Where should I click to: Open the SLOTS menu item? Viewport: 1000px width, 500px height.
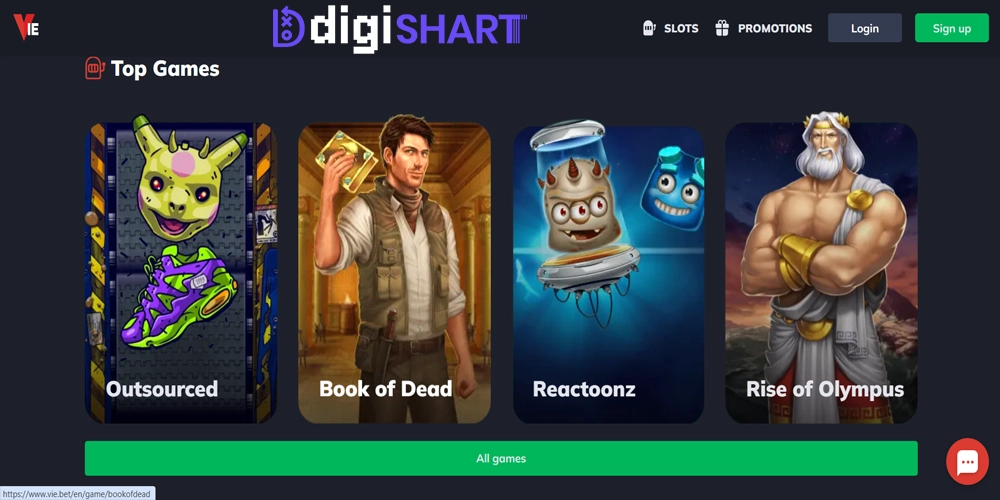point(681,29)
